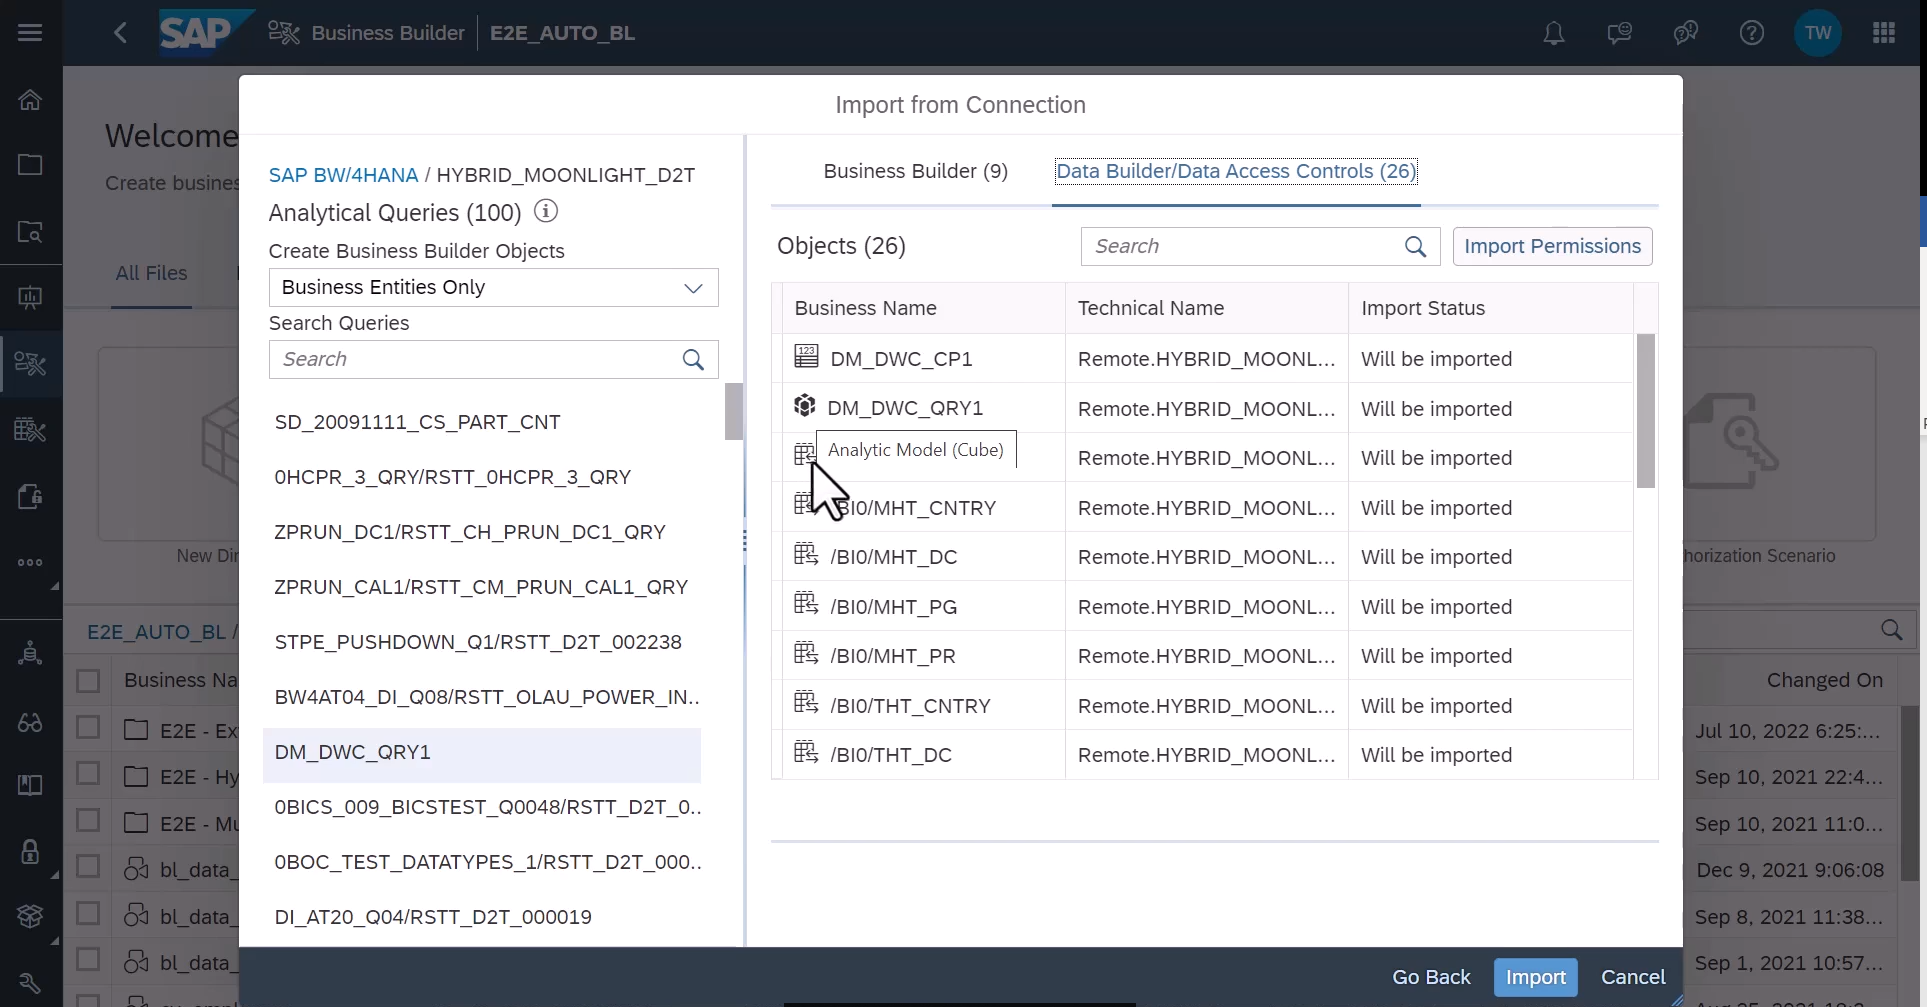Cancel the import dialog

pyautogui.click(x=1633, y=977)
